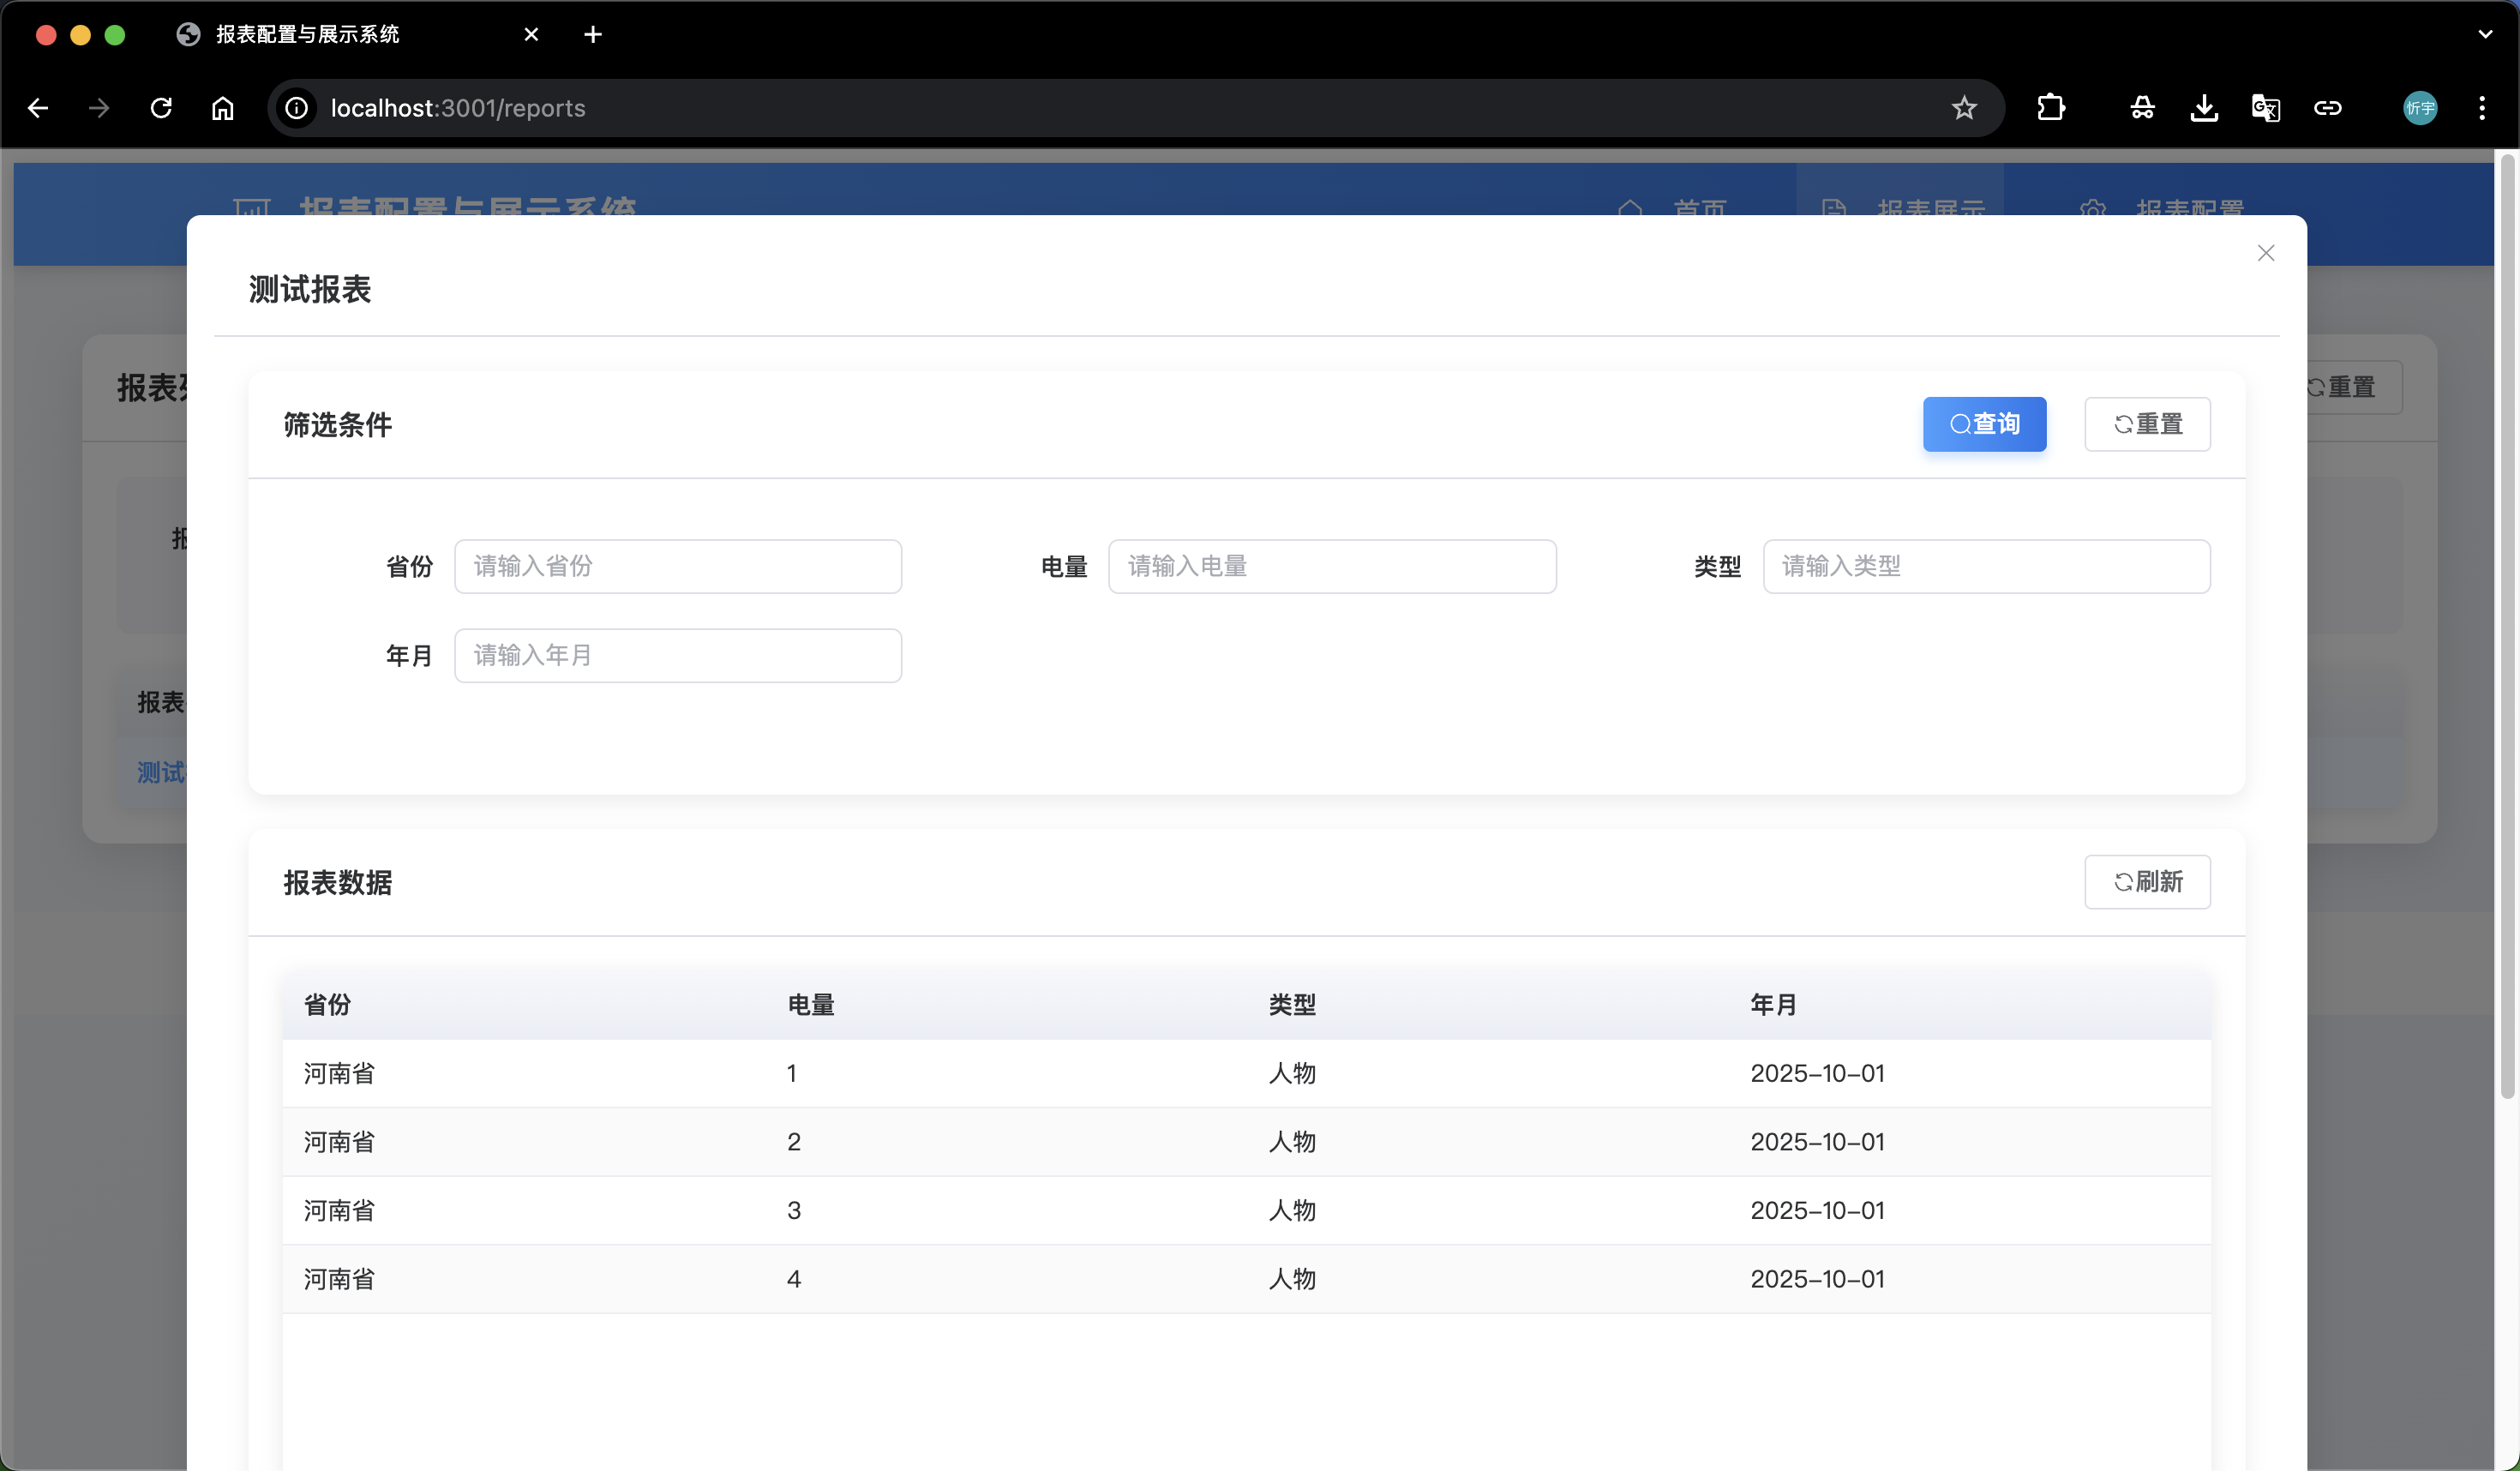This screenshot has height=1471, width=2520.
Task: Open the browser downloads icon
Action: click(2203, 108)
